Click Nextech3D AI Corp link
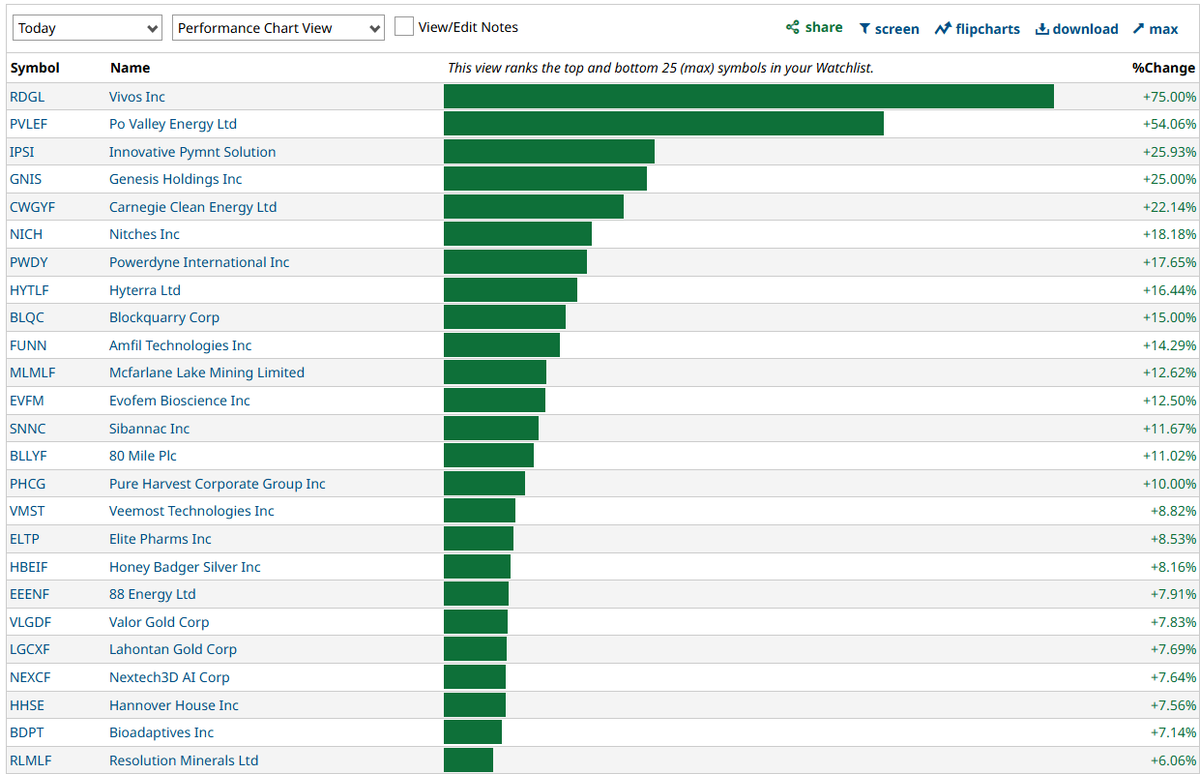 tap(169, 677)
